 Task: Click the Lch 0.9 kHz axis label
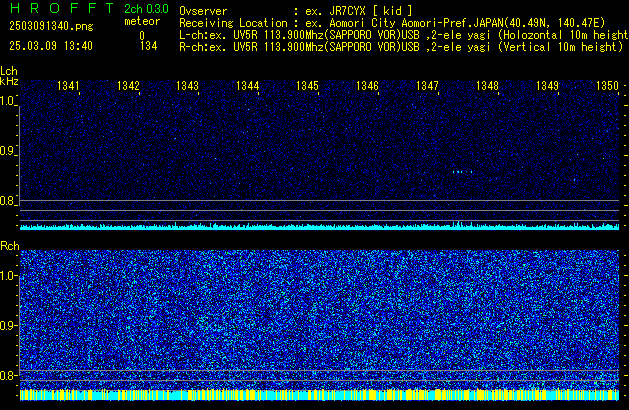point(7,151)
